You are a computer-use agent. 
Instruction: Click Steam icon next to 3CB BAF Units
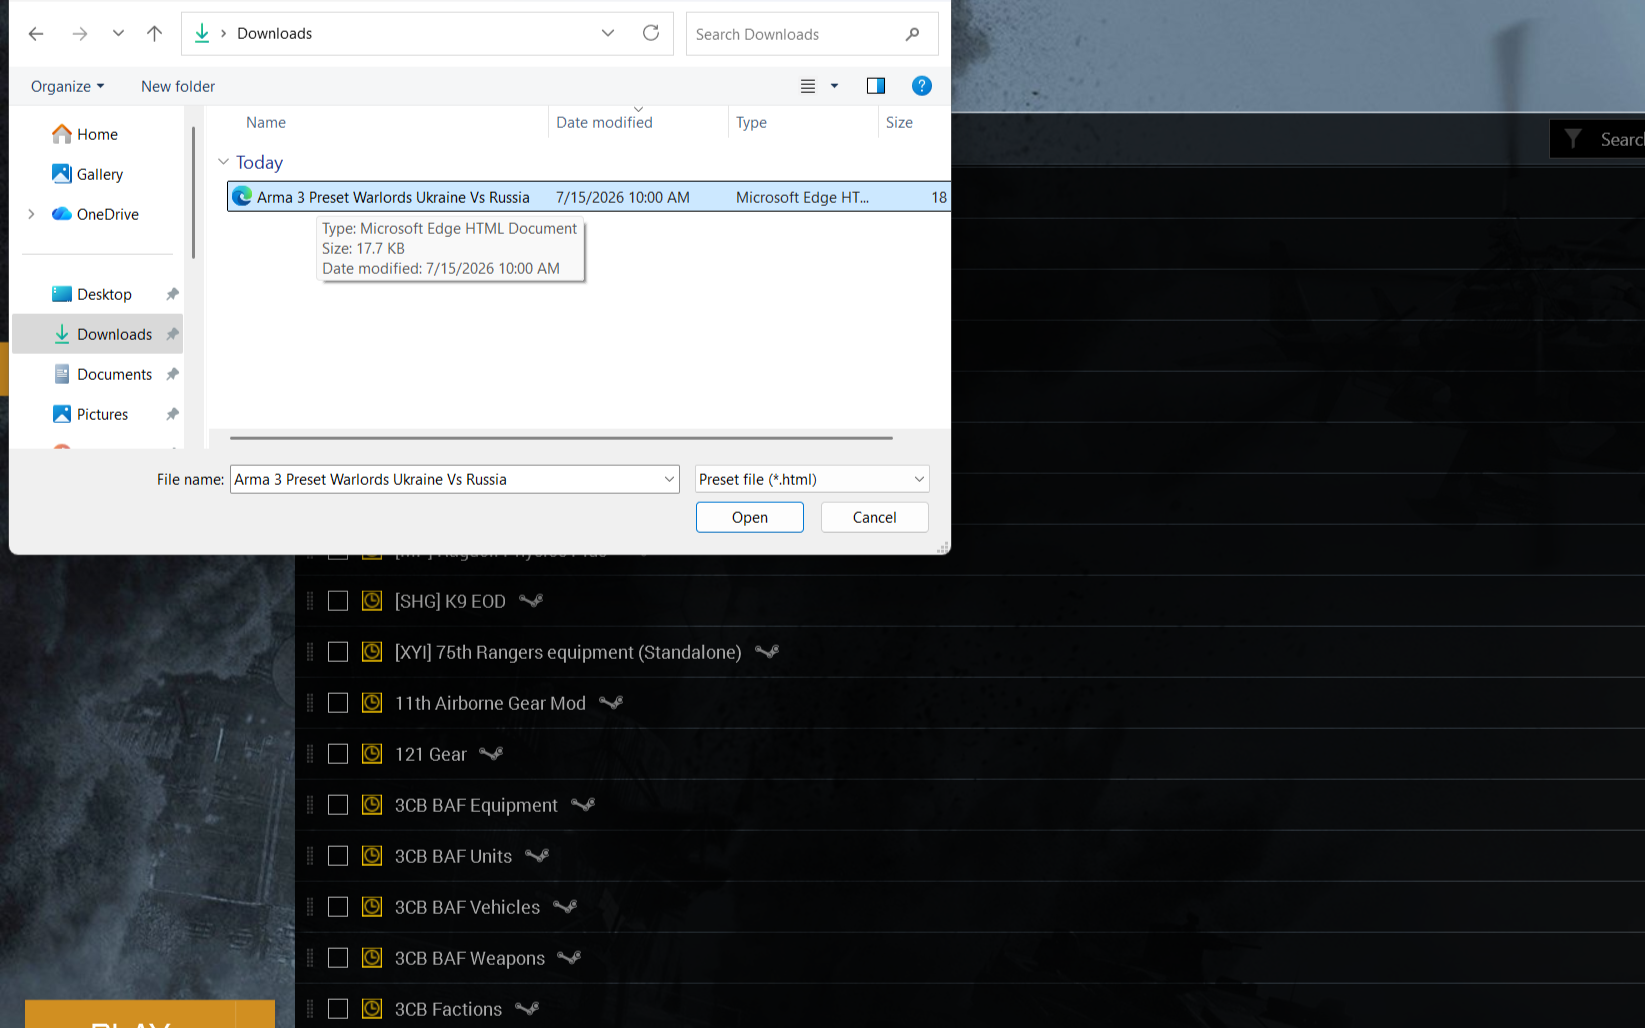click(x=537, y=855)
